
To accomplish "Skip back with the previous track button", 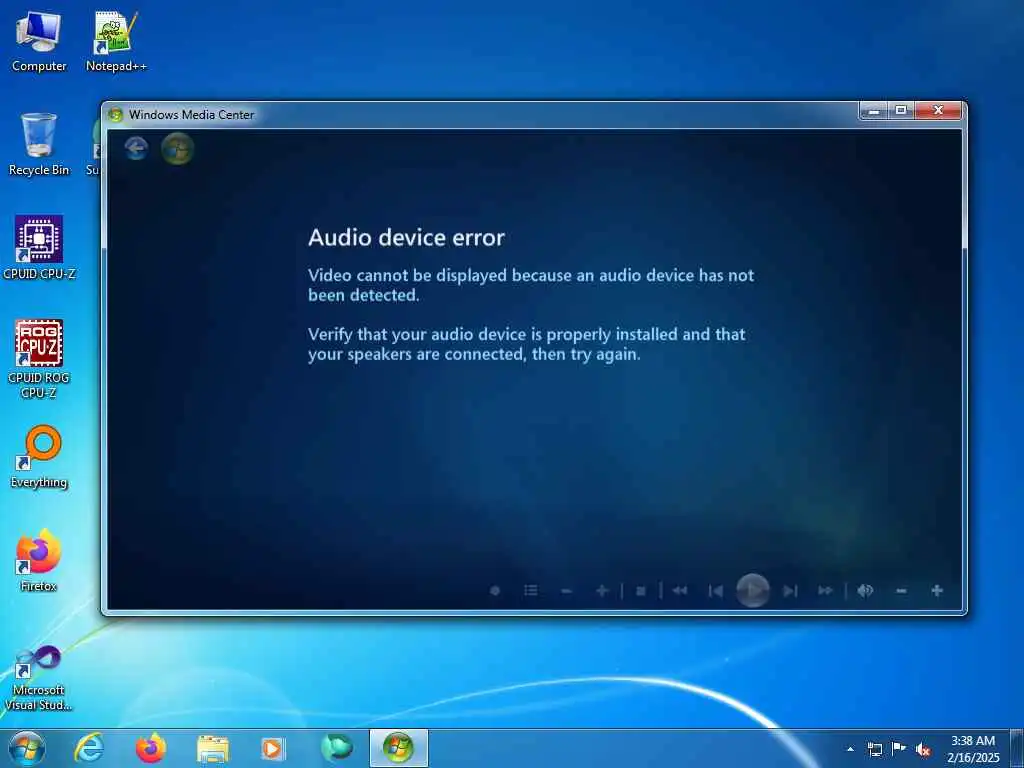I will point(715,590).
